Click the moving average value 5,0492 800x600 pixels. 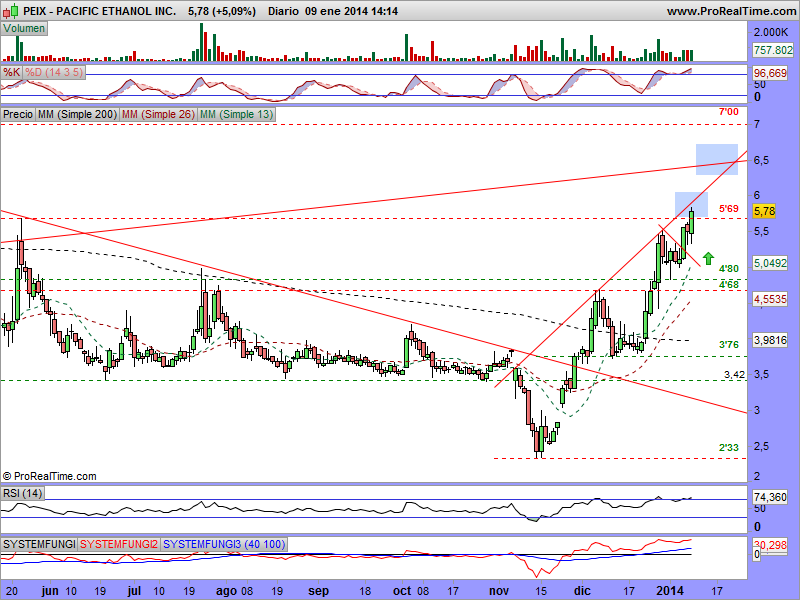point(770,263)
